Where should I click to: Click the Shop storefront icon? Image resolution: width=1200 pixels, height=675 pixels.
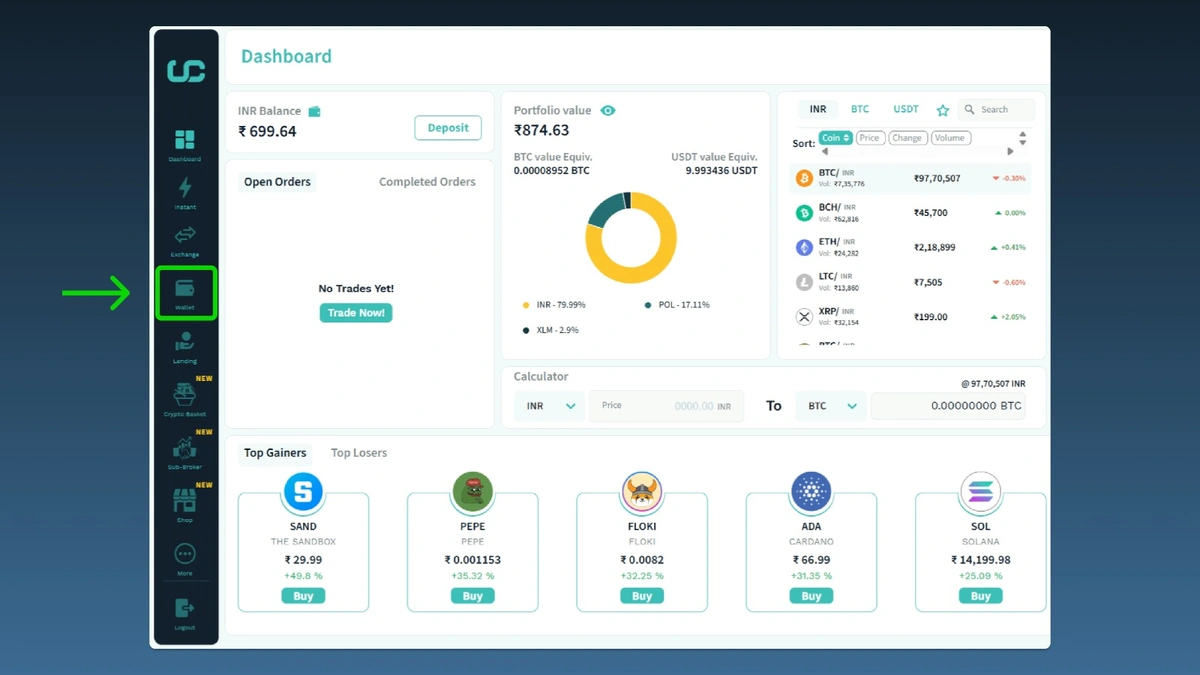[185, 501]
